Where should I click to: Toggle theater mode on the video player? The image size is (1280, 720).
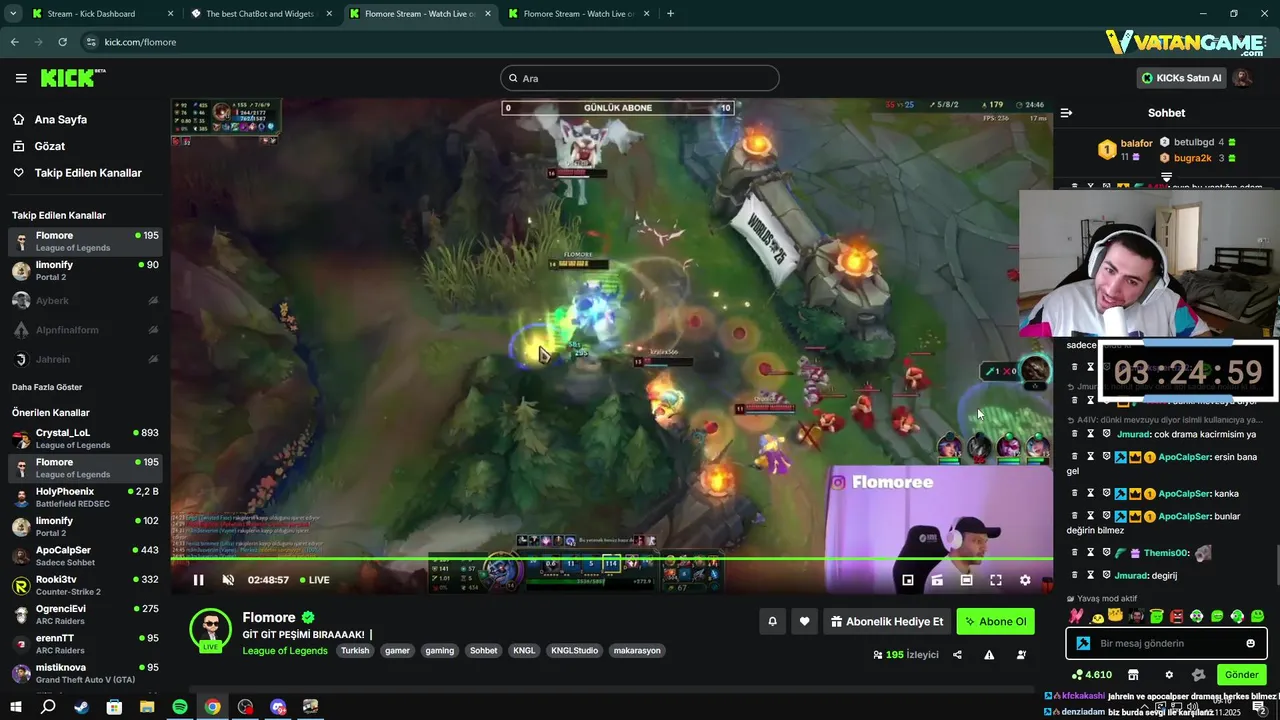(x=966, y=580)
